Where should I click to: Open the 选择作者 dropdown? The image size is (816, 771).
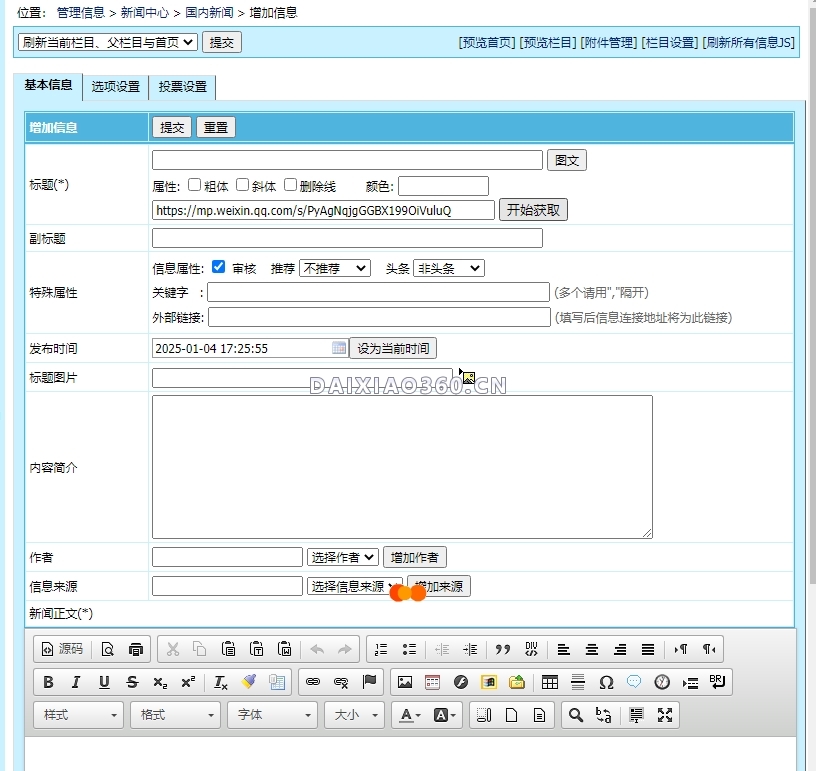pyautogui.click(x=343, y=557)
